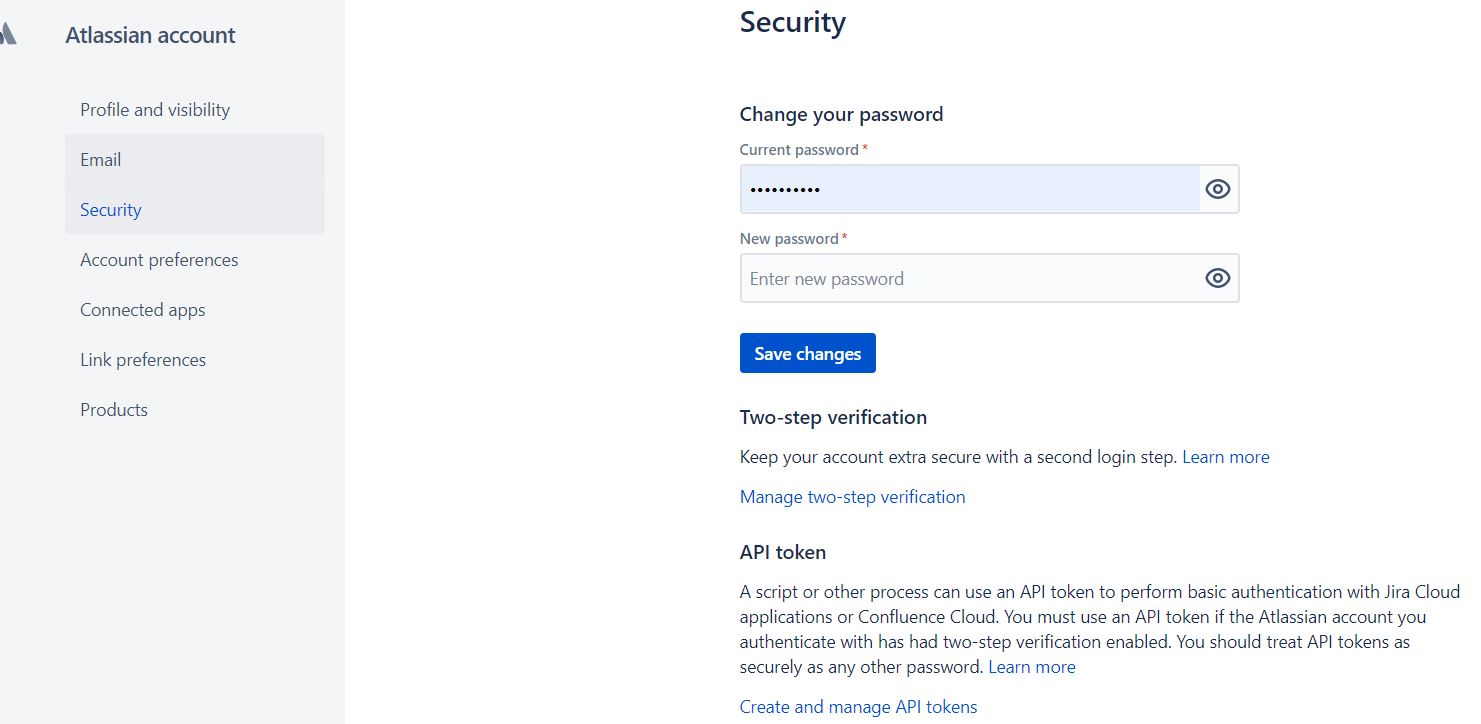Focus the Current password field
The image size is (1481, 724).
click(970, 189)
